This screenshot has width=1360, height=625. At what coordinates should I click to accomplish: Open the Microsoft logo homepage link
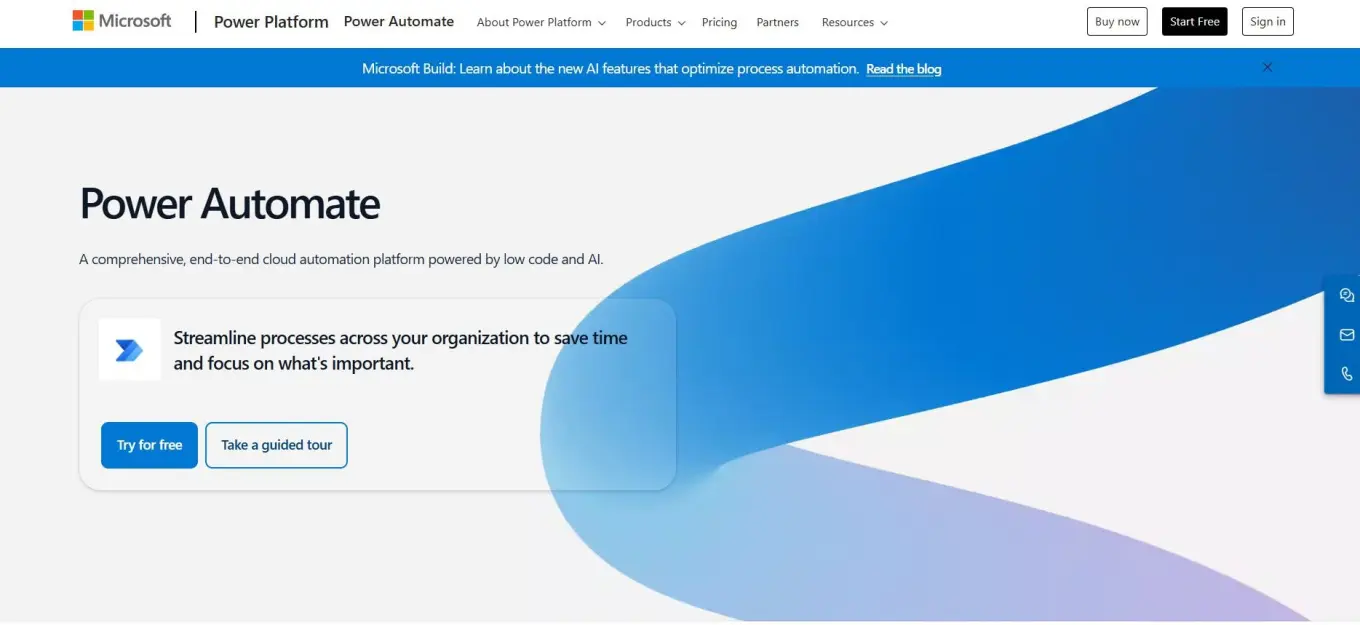(x=122, y=21)
